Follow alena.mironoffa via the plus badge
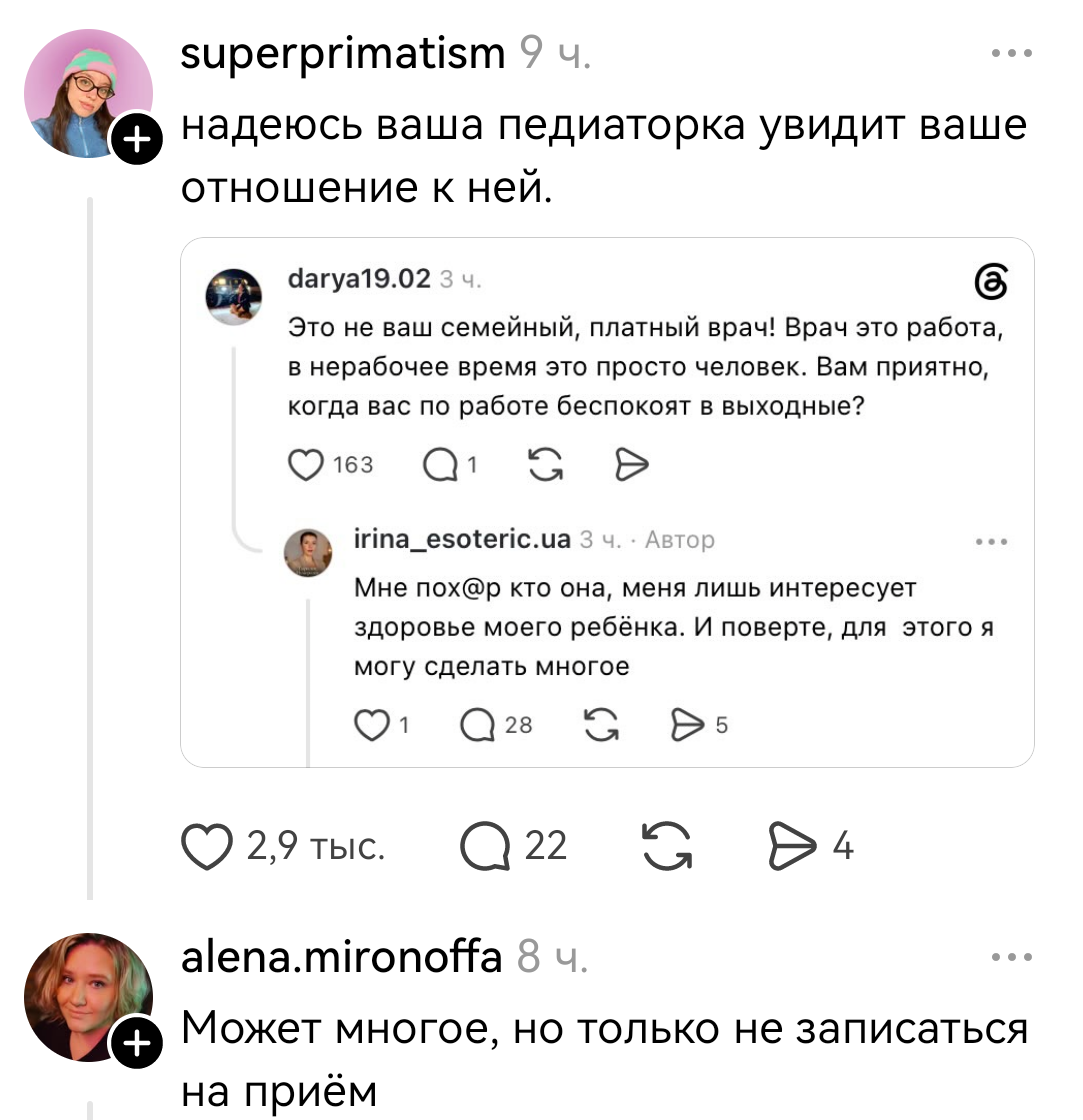 click(x=136, y=1042)
